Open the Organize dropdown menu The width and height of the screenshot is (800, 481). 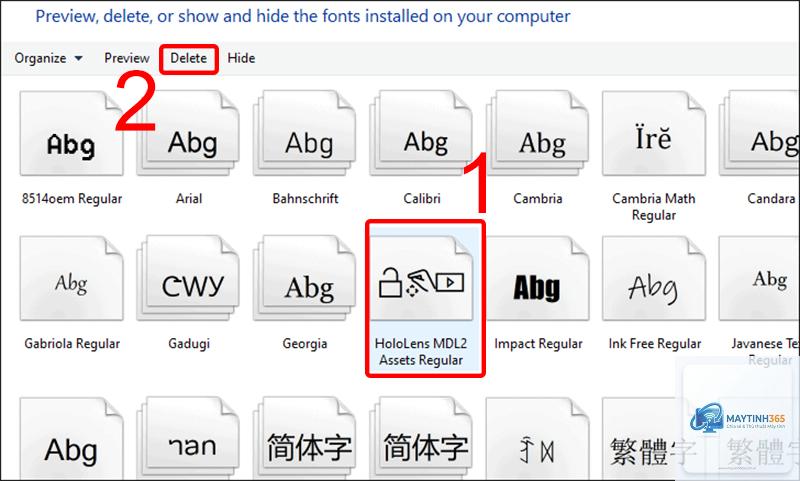click(x=48, y=58)
